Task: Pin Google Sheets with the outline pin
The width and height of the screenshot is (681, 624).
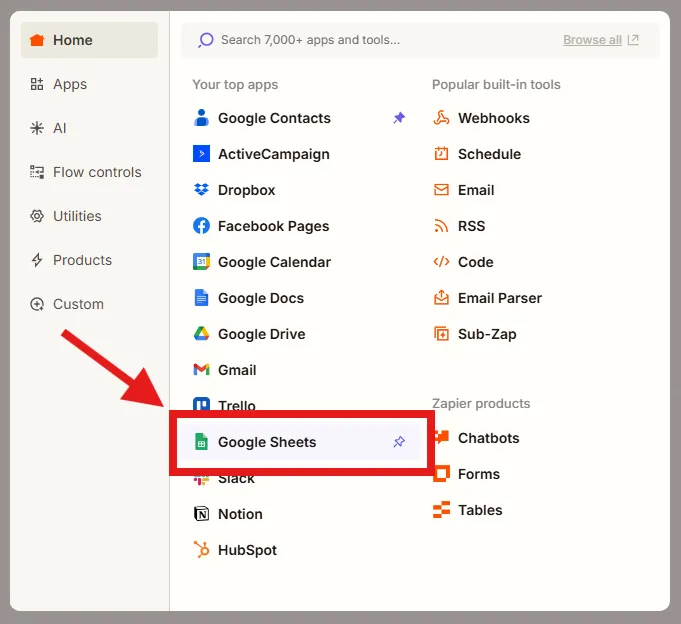Action: coord(399,442)
